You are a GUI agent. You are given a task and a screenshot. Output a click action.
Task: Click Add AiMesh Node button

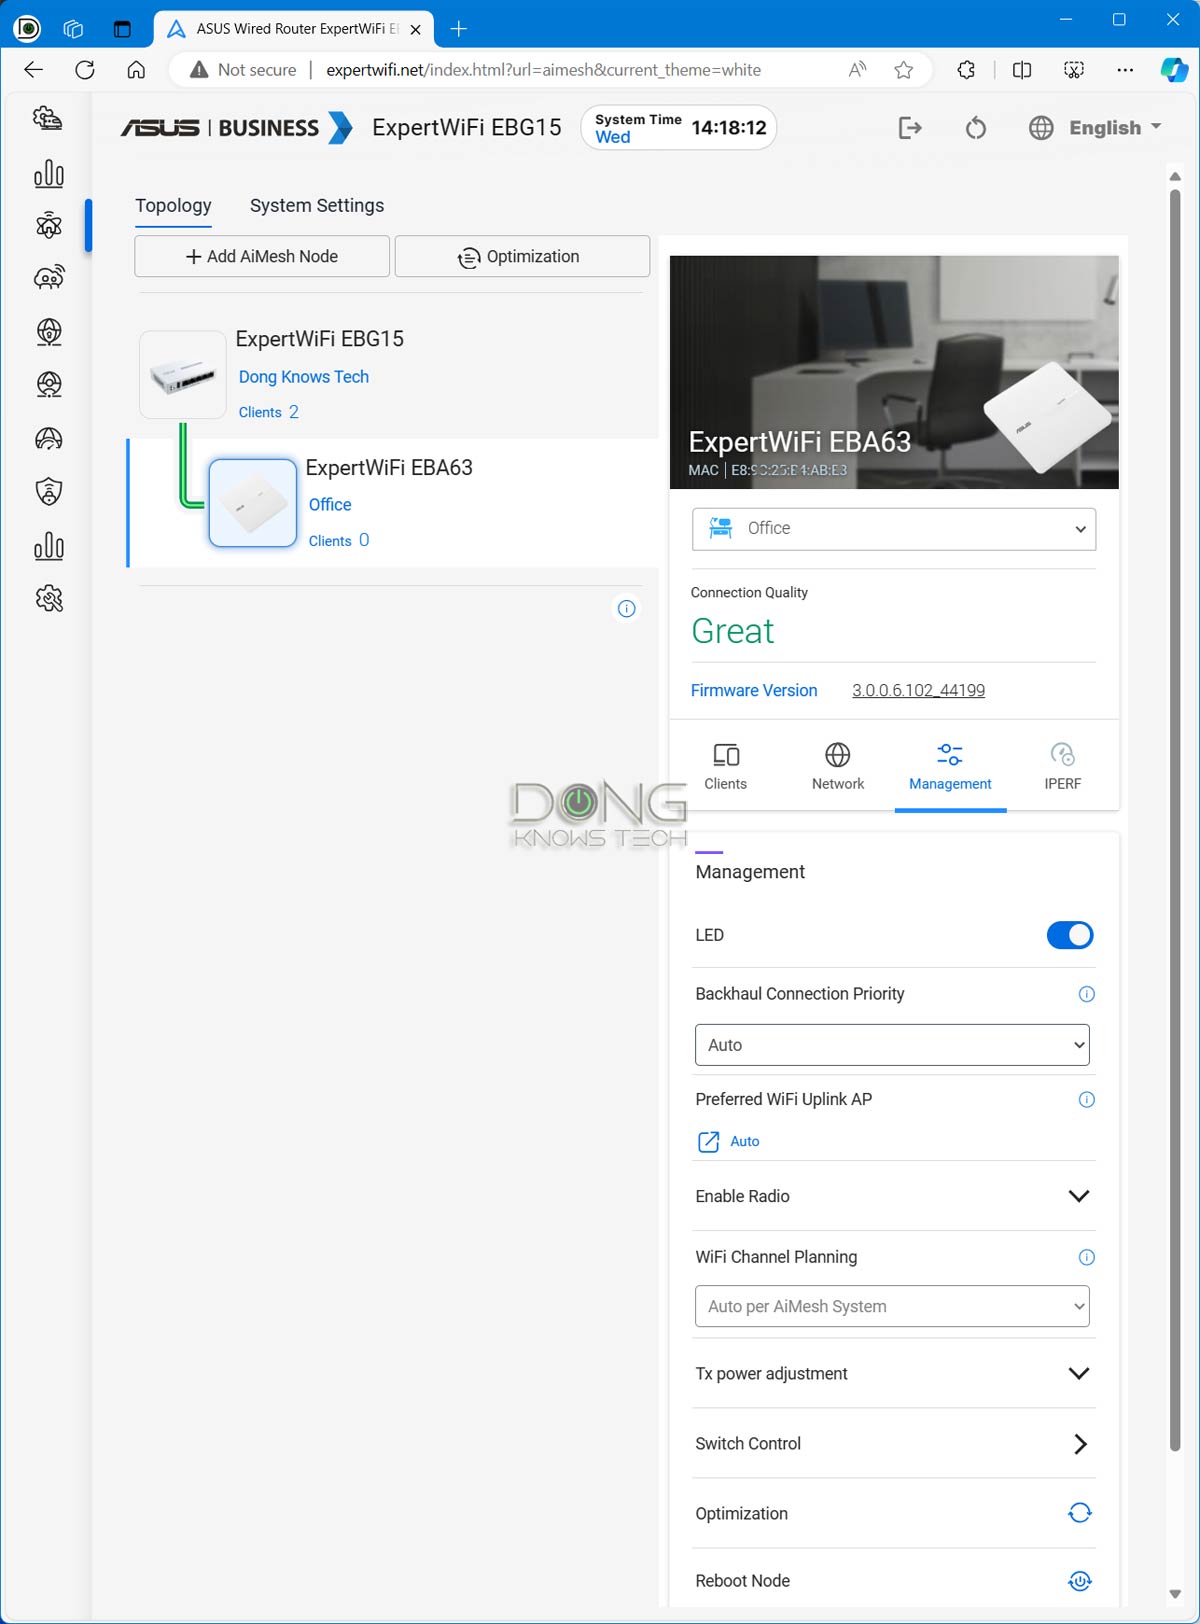point(262,257)
